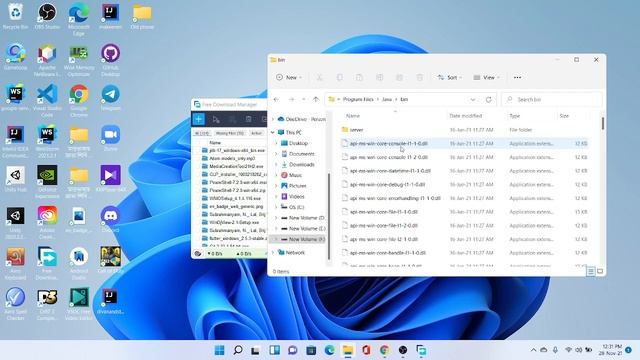Open the New dropdown in Explorer
Viewport: 640px width, 360px height.
tap(289, 77)
